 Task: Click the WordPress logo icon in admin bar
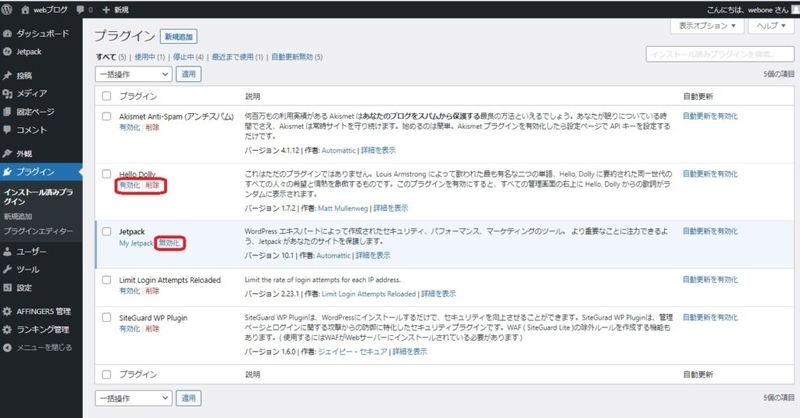click(7, 9)
